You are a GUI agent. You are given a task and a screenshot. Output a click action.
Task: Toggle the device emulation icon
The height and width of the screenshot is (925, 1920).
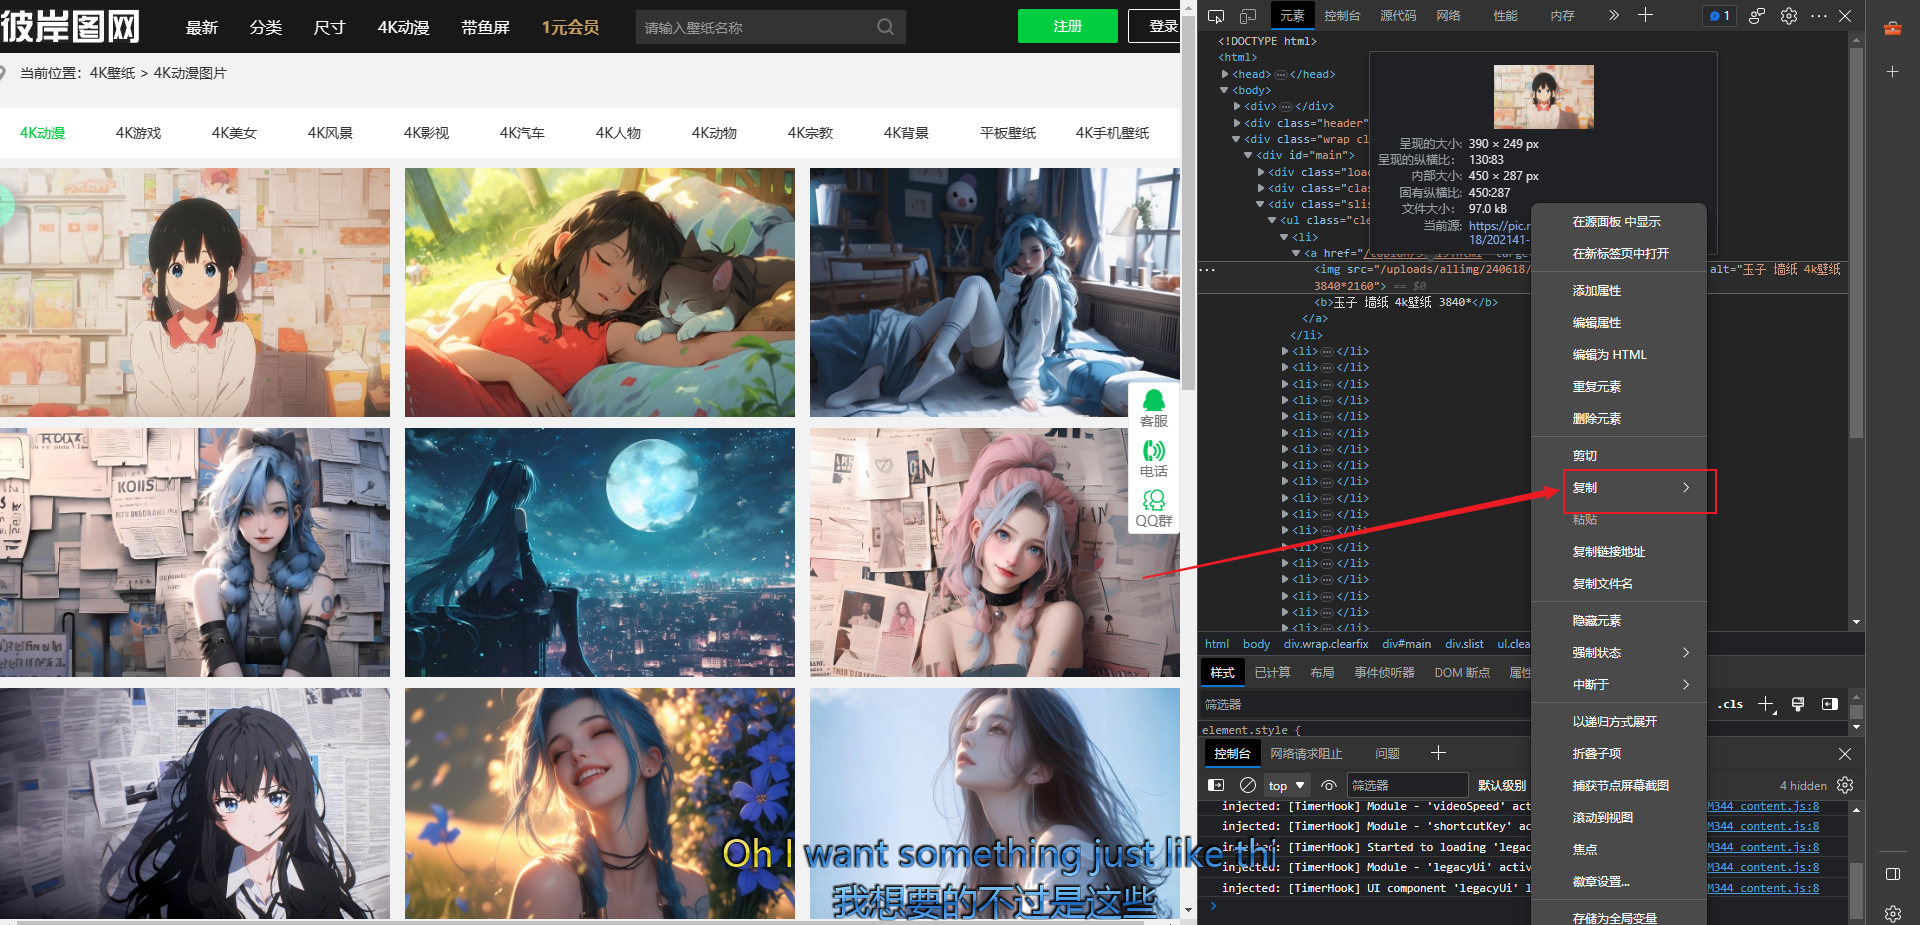click(x=1248, y=16)
